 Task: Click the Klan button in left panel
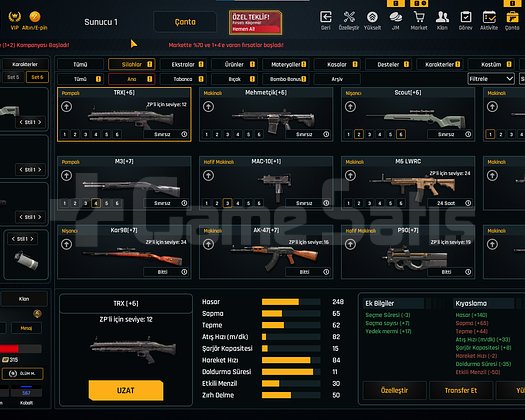24,299
